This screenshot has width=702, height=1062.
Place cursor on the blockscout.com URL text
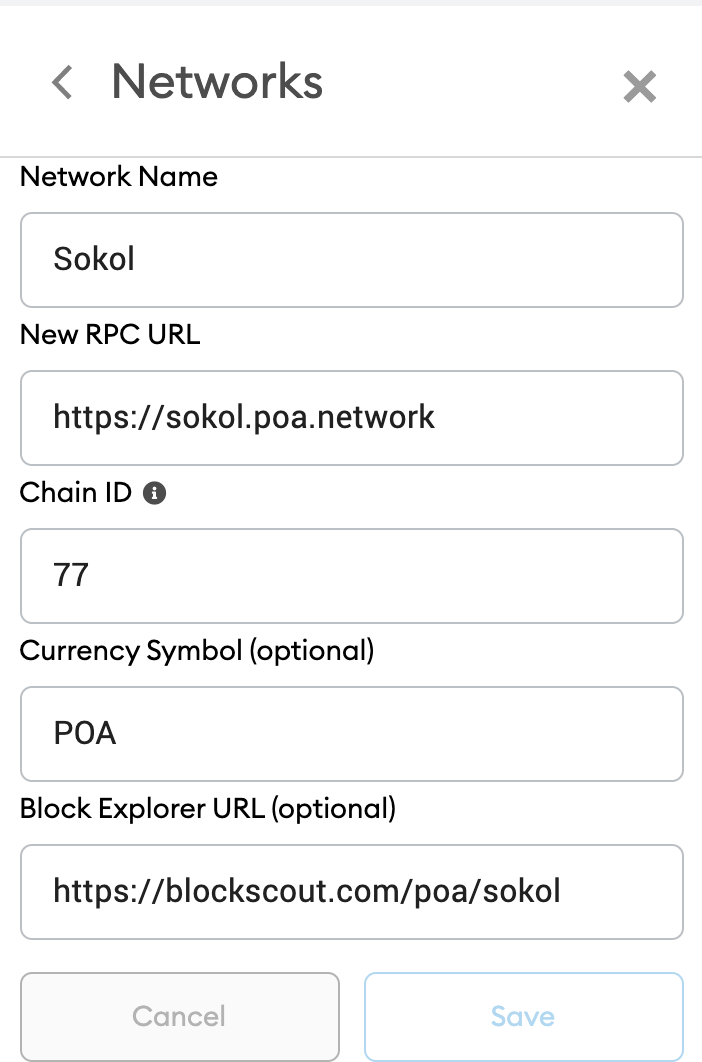point(307,892)
